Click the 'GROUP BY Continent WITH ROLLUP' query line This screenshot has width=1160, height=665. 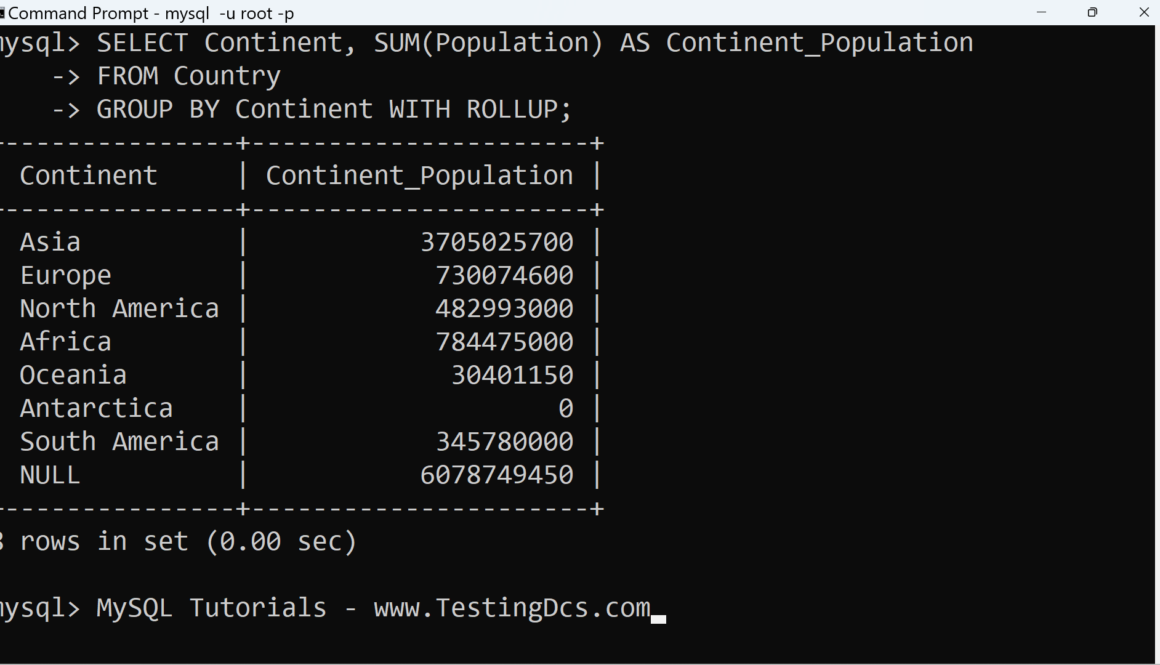tap(334, 109)
